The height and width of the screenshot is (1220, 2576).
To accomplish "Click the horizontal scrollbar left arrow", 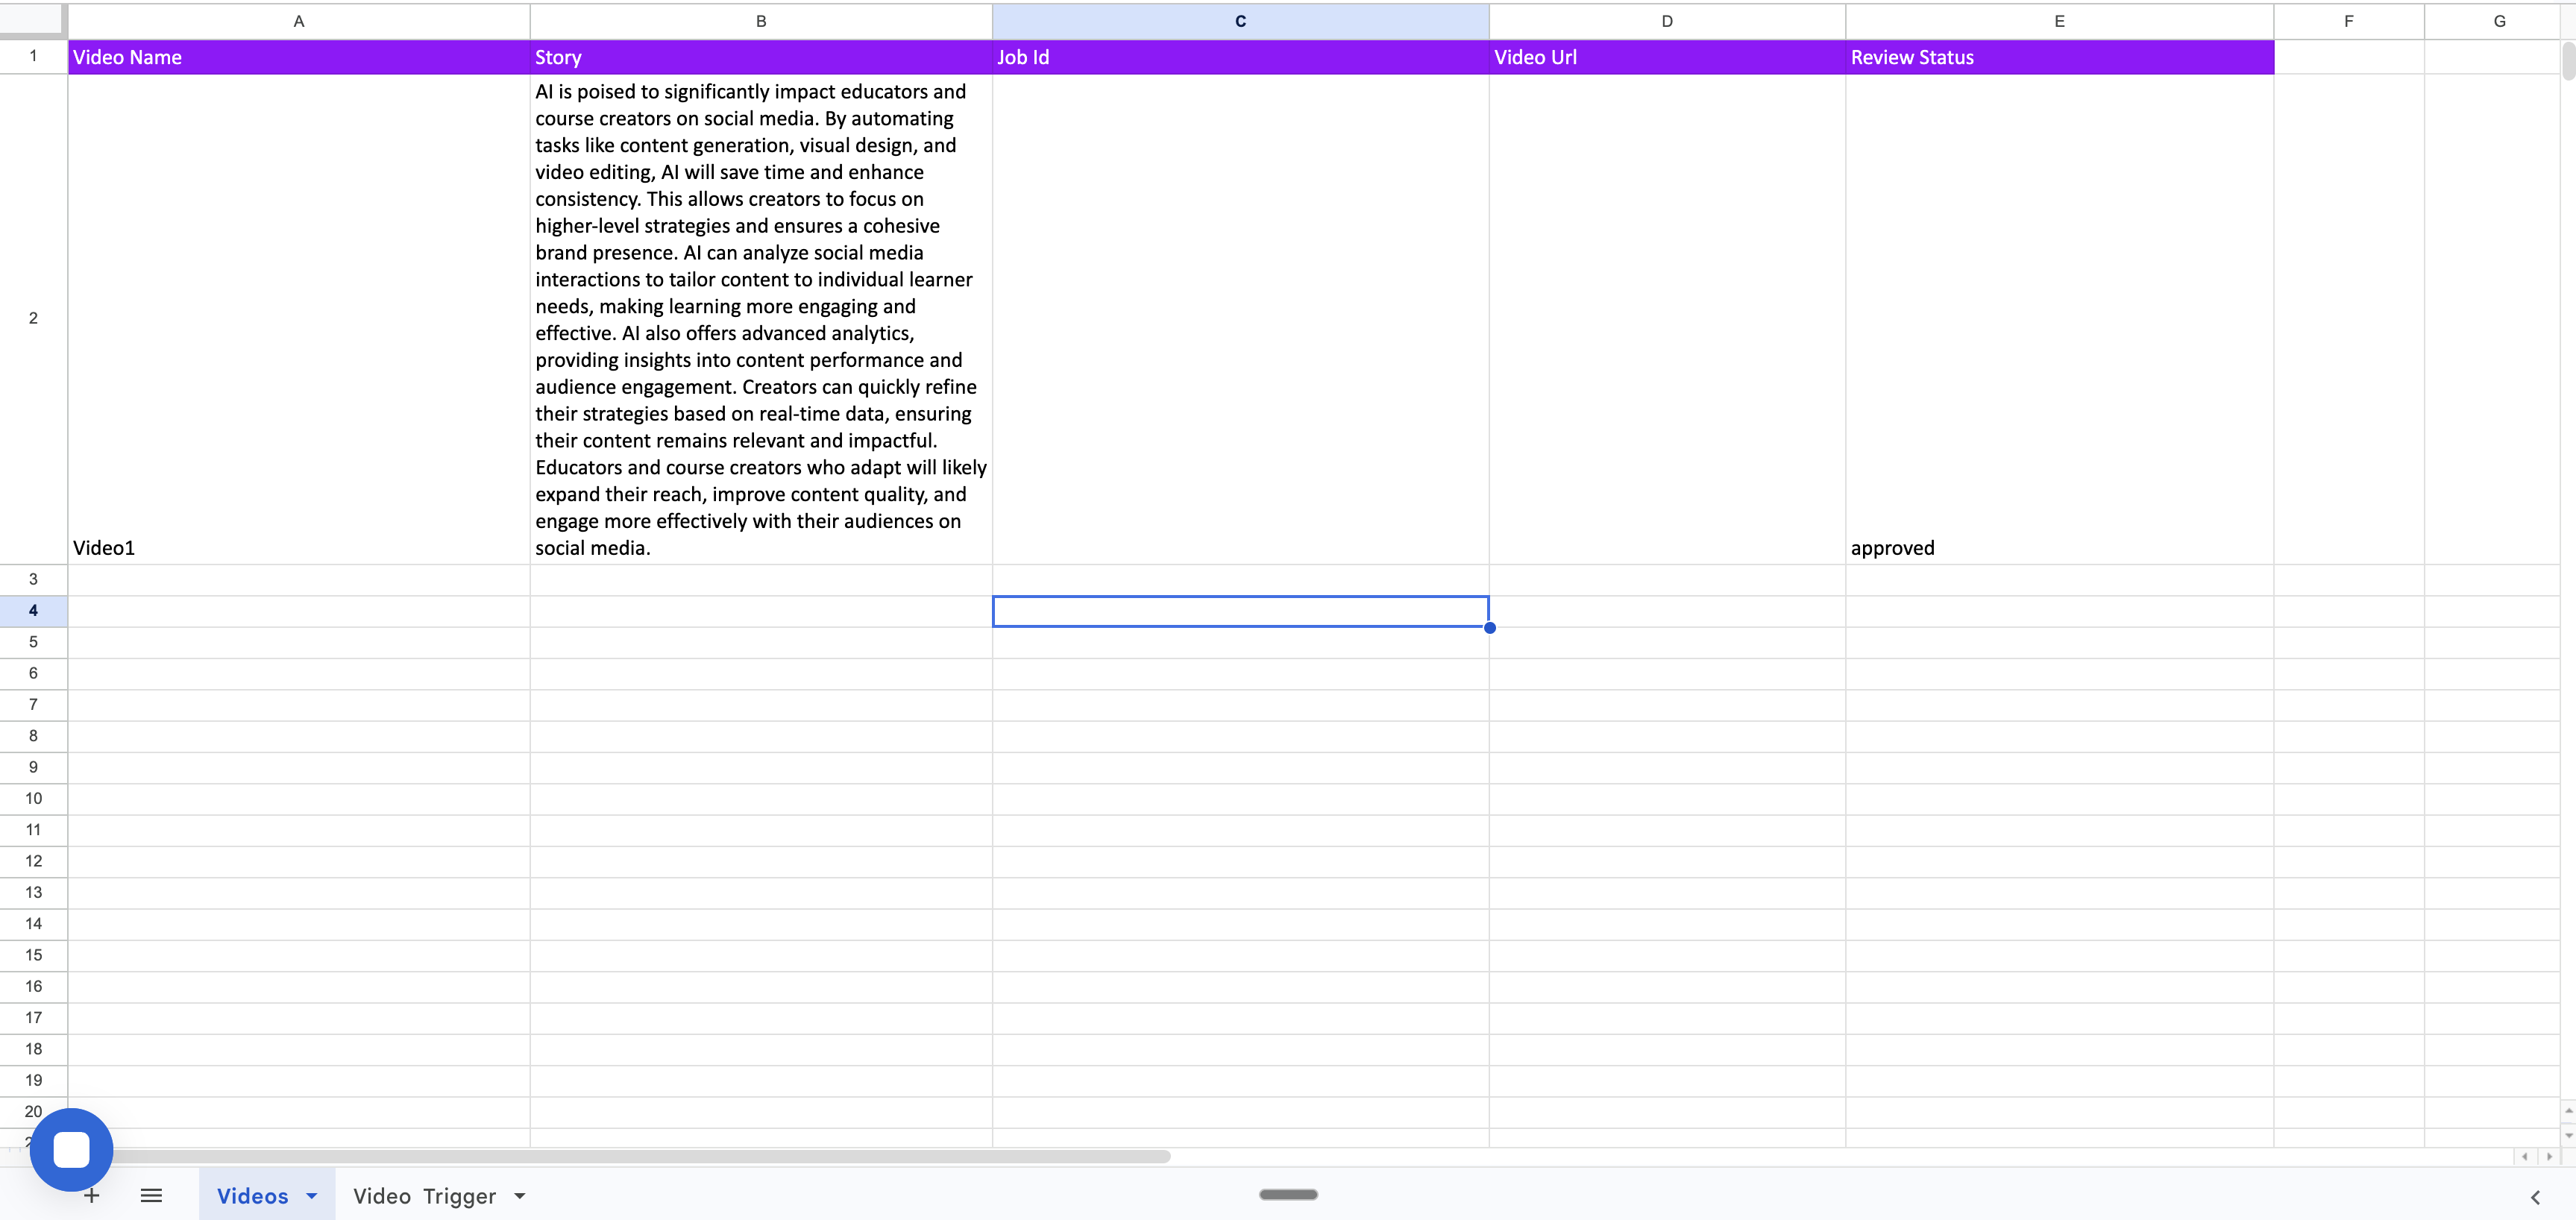I will [2527, 1157].
